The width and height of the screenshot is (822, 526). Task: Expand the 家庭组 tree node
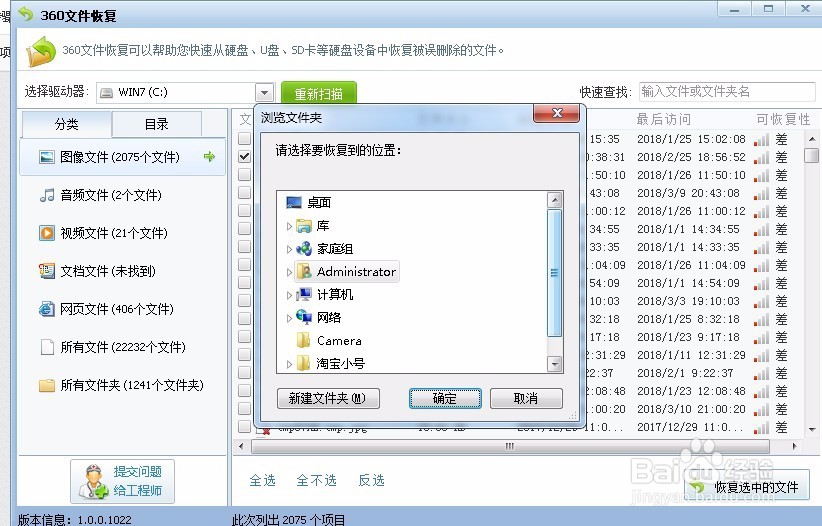click(289, 249)
